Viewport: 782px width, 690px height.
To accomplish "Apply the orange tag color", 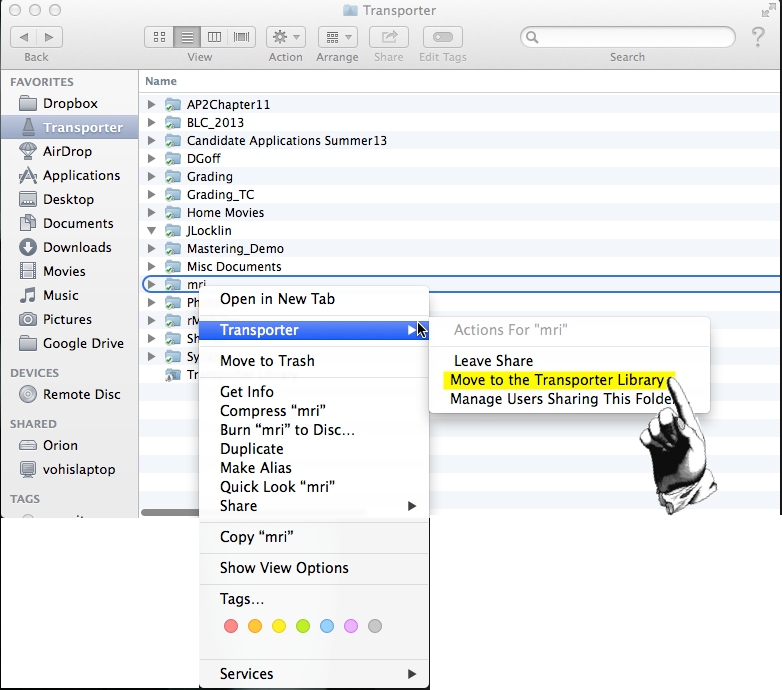I will (x=255, y=626).
